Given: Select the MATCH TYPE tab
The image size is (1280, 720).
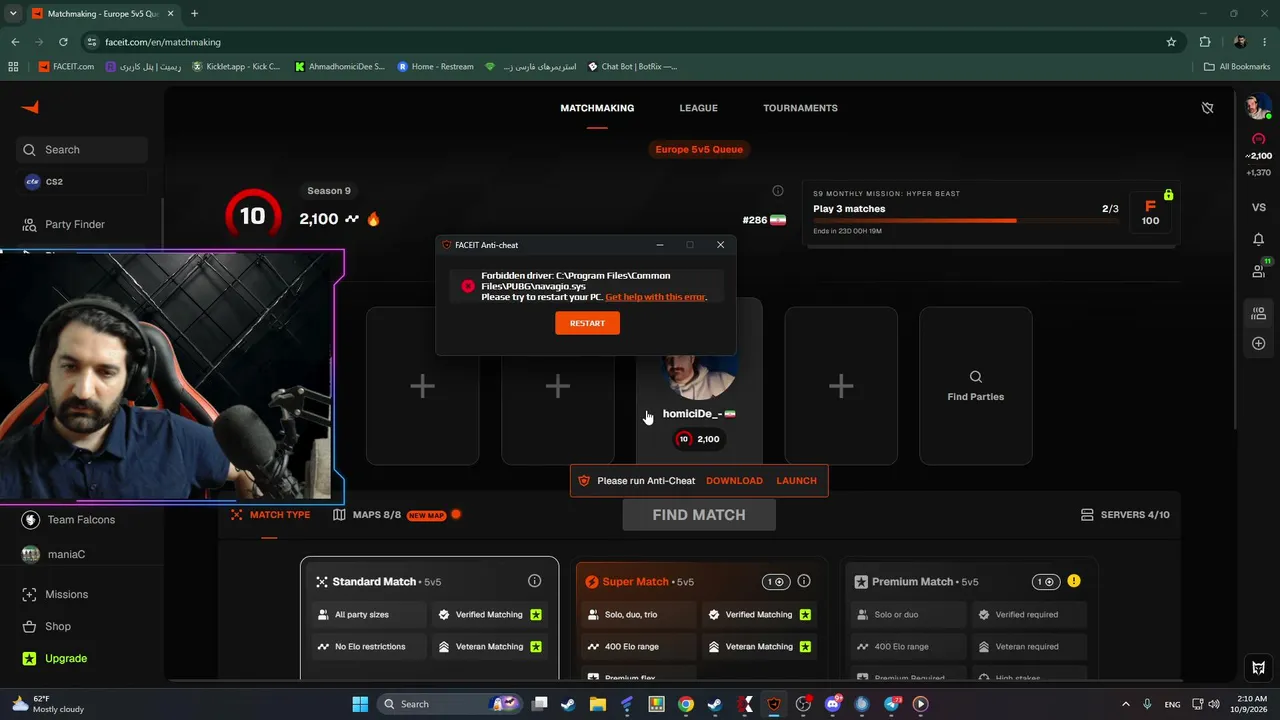Looking at the screenshot, I should click(x=271, y=515).
